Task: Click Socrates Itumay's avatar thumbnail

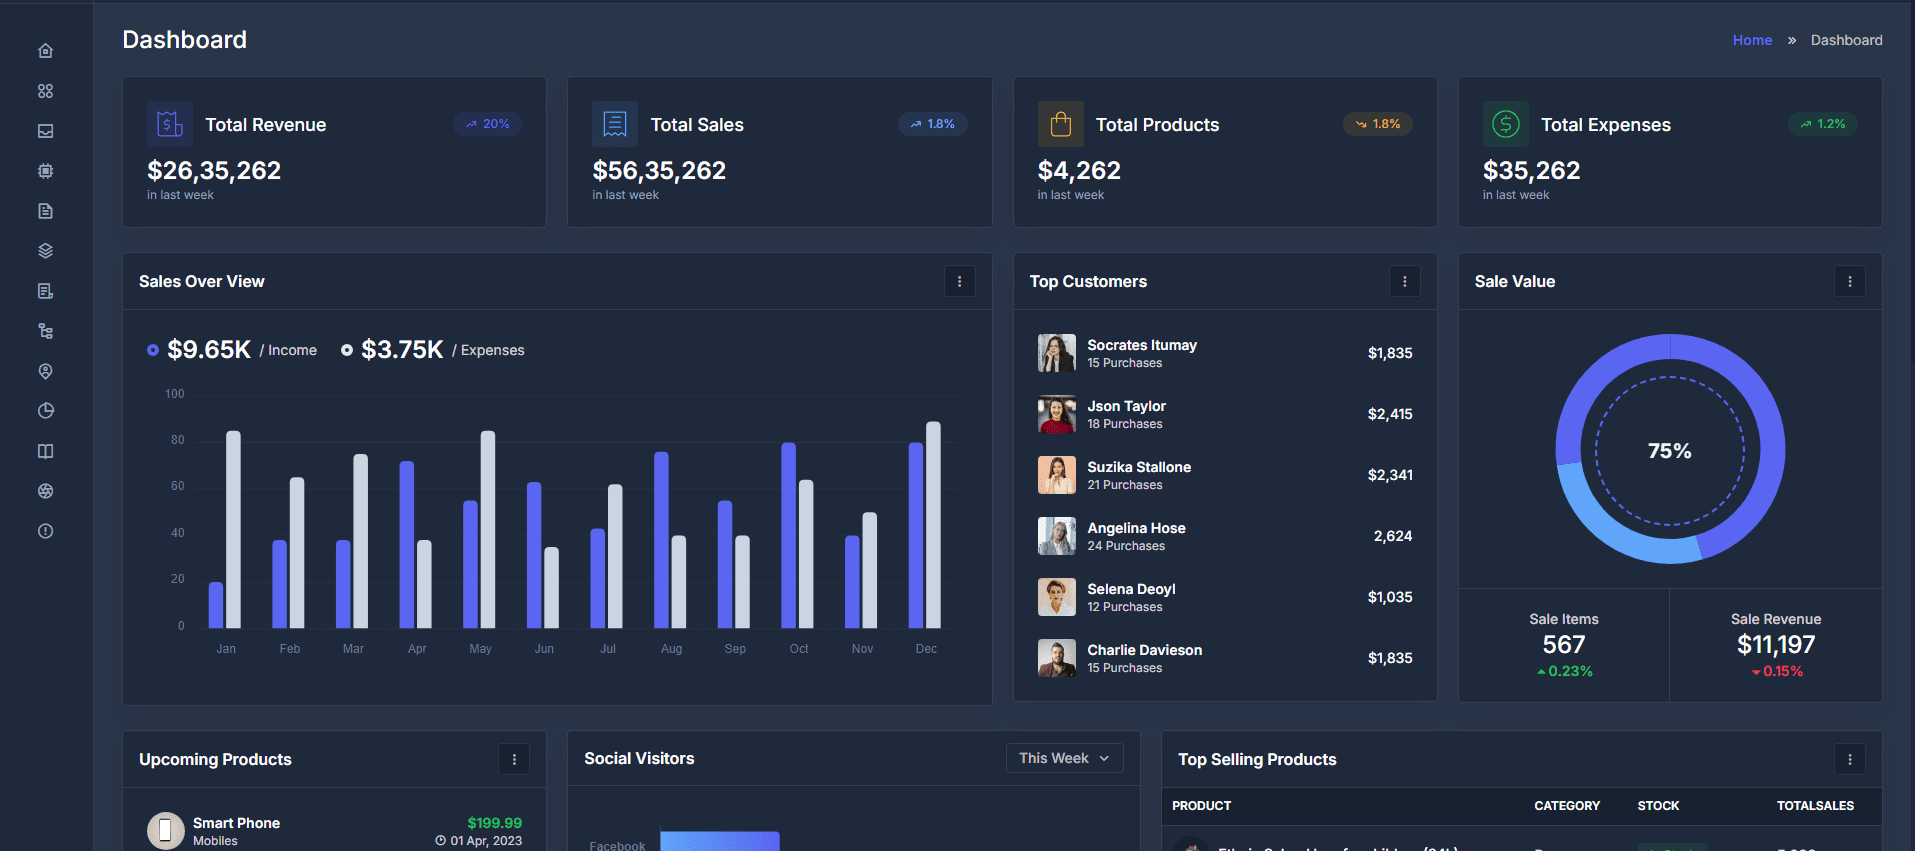Action: 1056,353
